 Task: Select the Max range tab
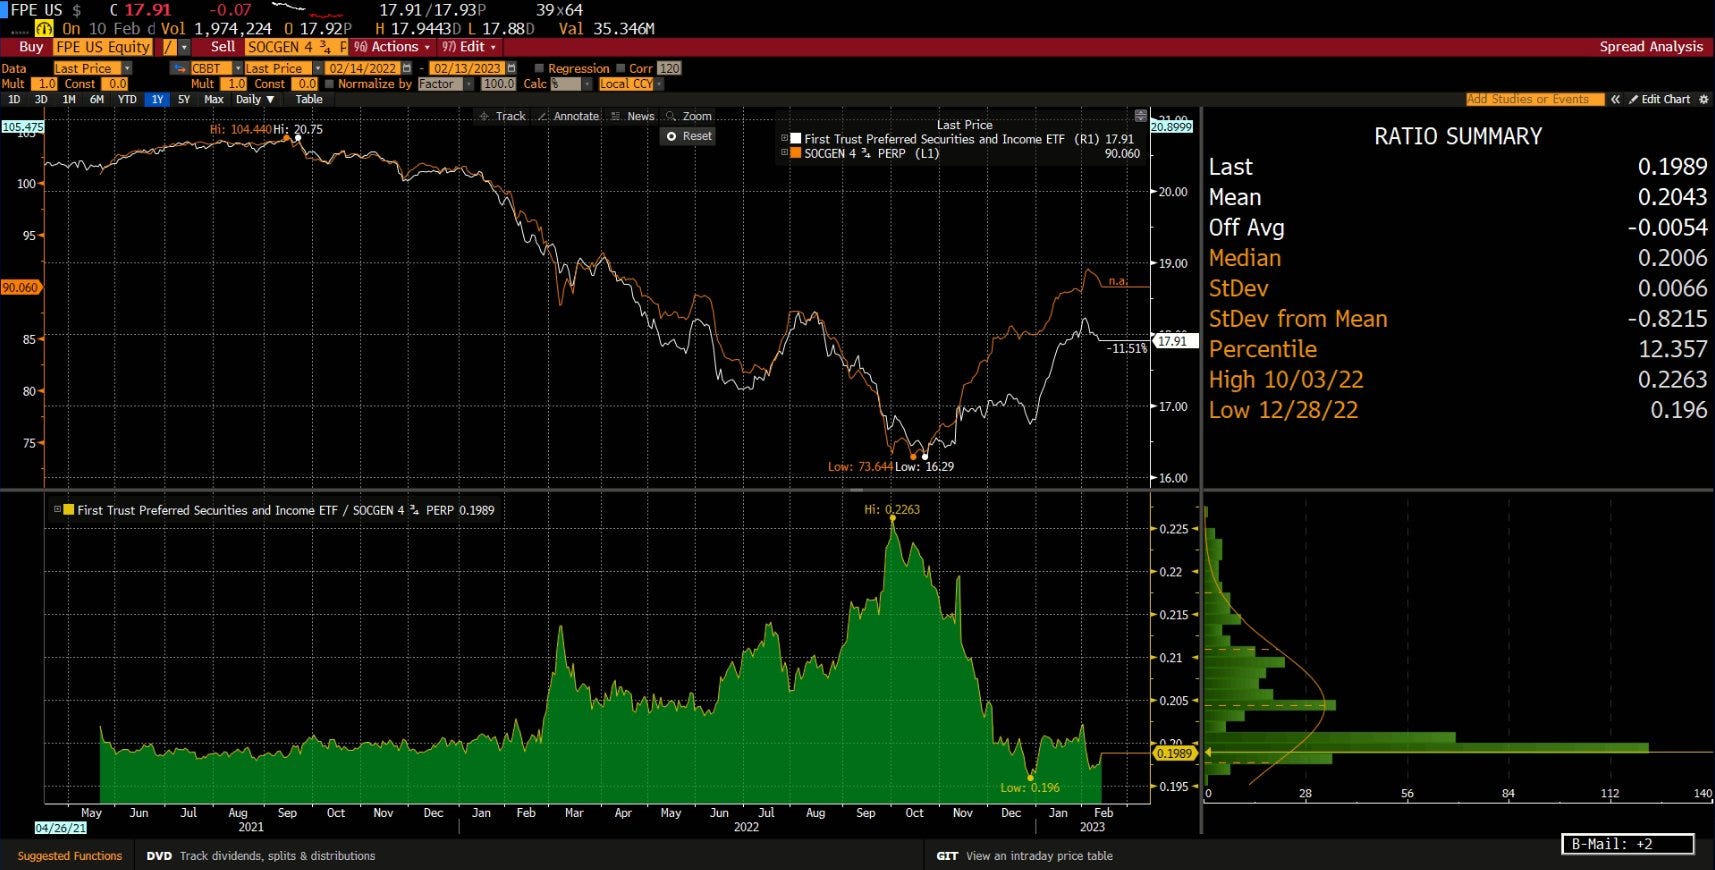214,99
